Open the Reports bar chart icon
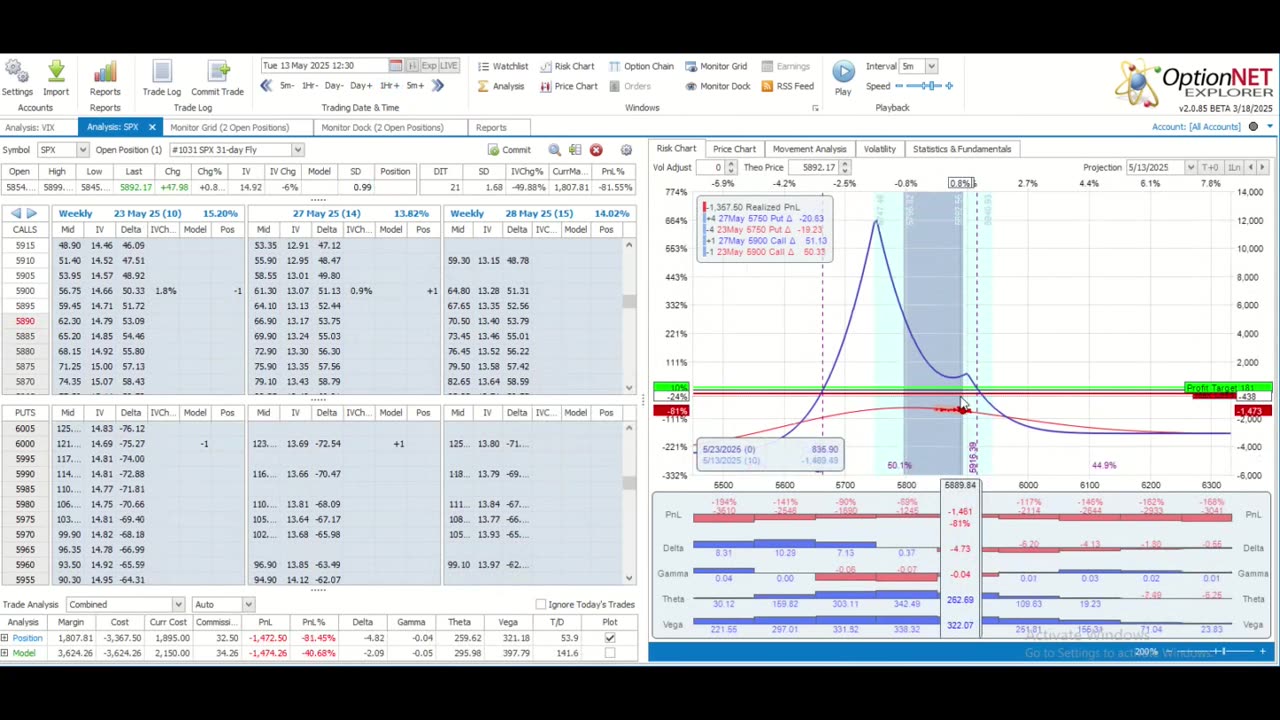1280x720 pixels. pyautogui.click(x=105, y=72)
